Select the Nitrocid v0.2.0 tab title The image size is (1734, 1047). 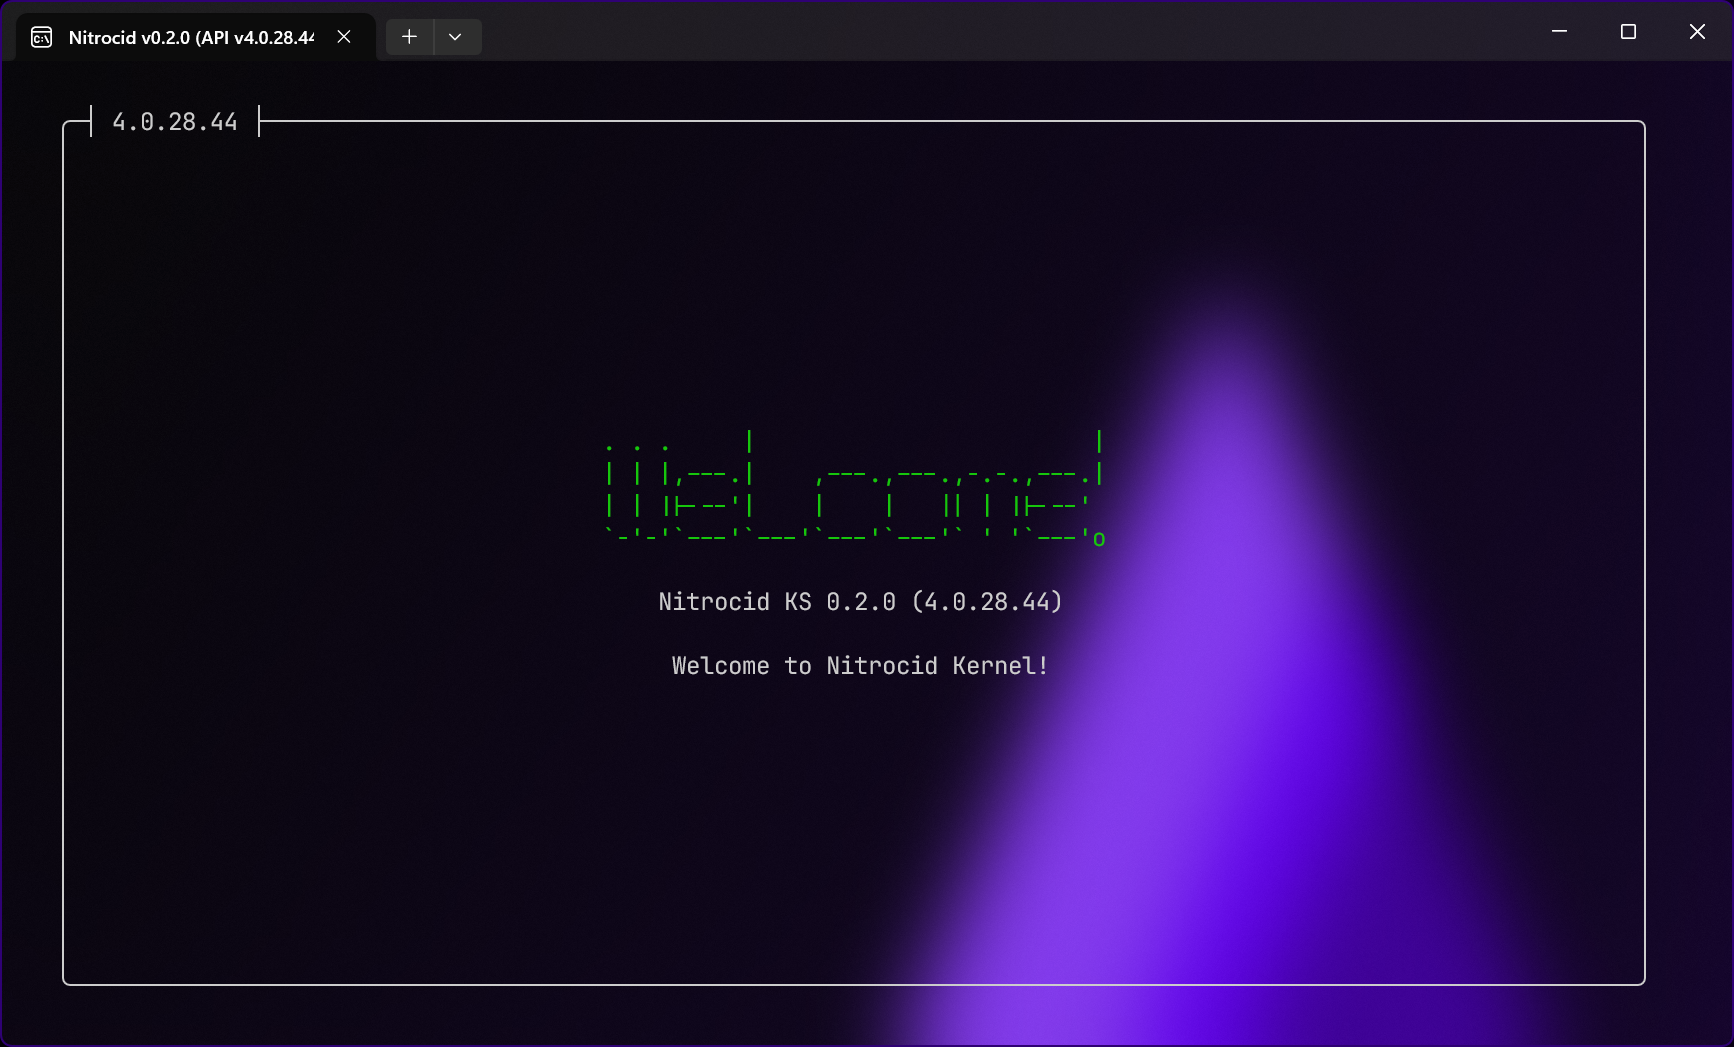pos(190,38)
